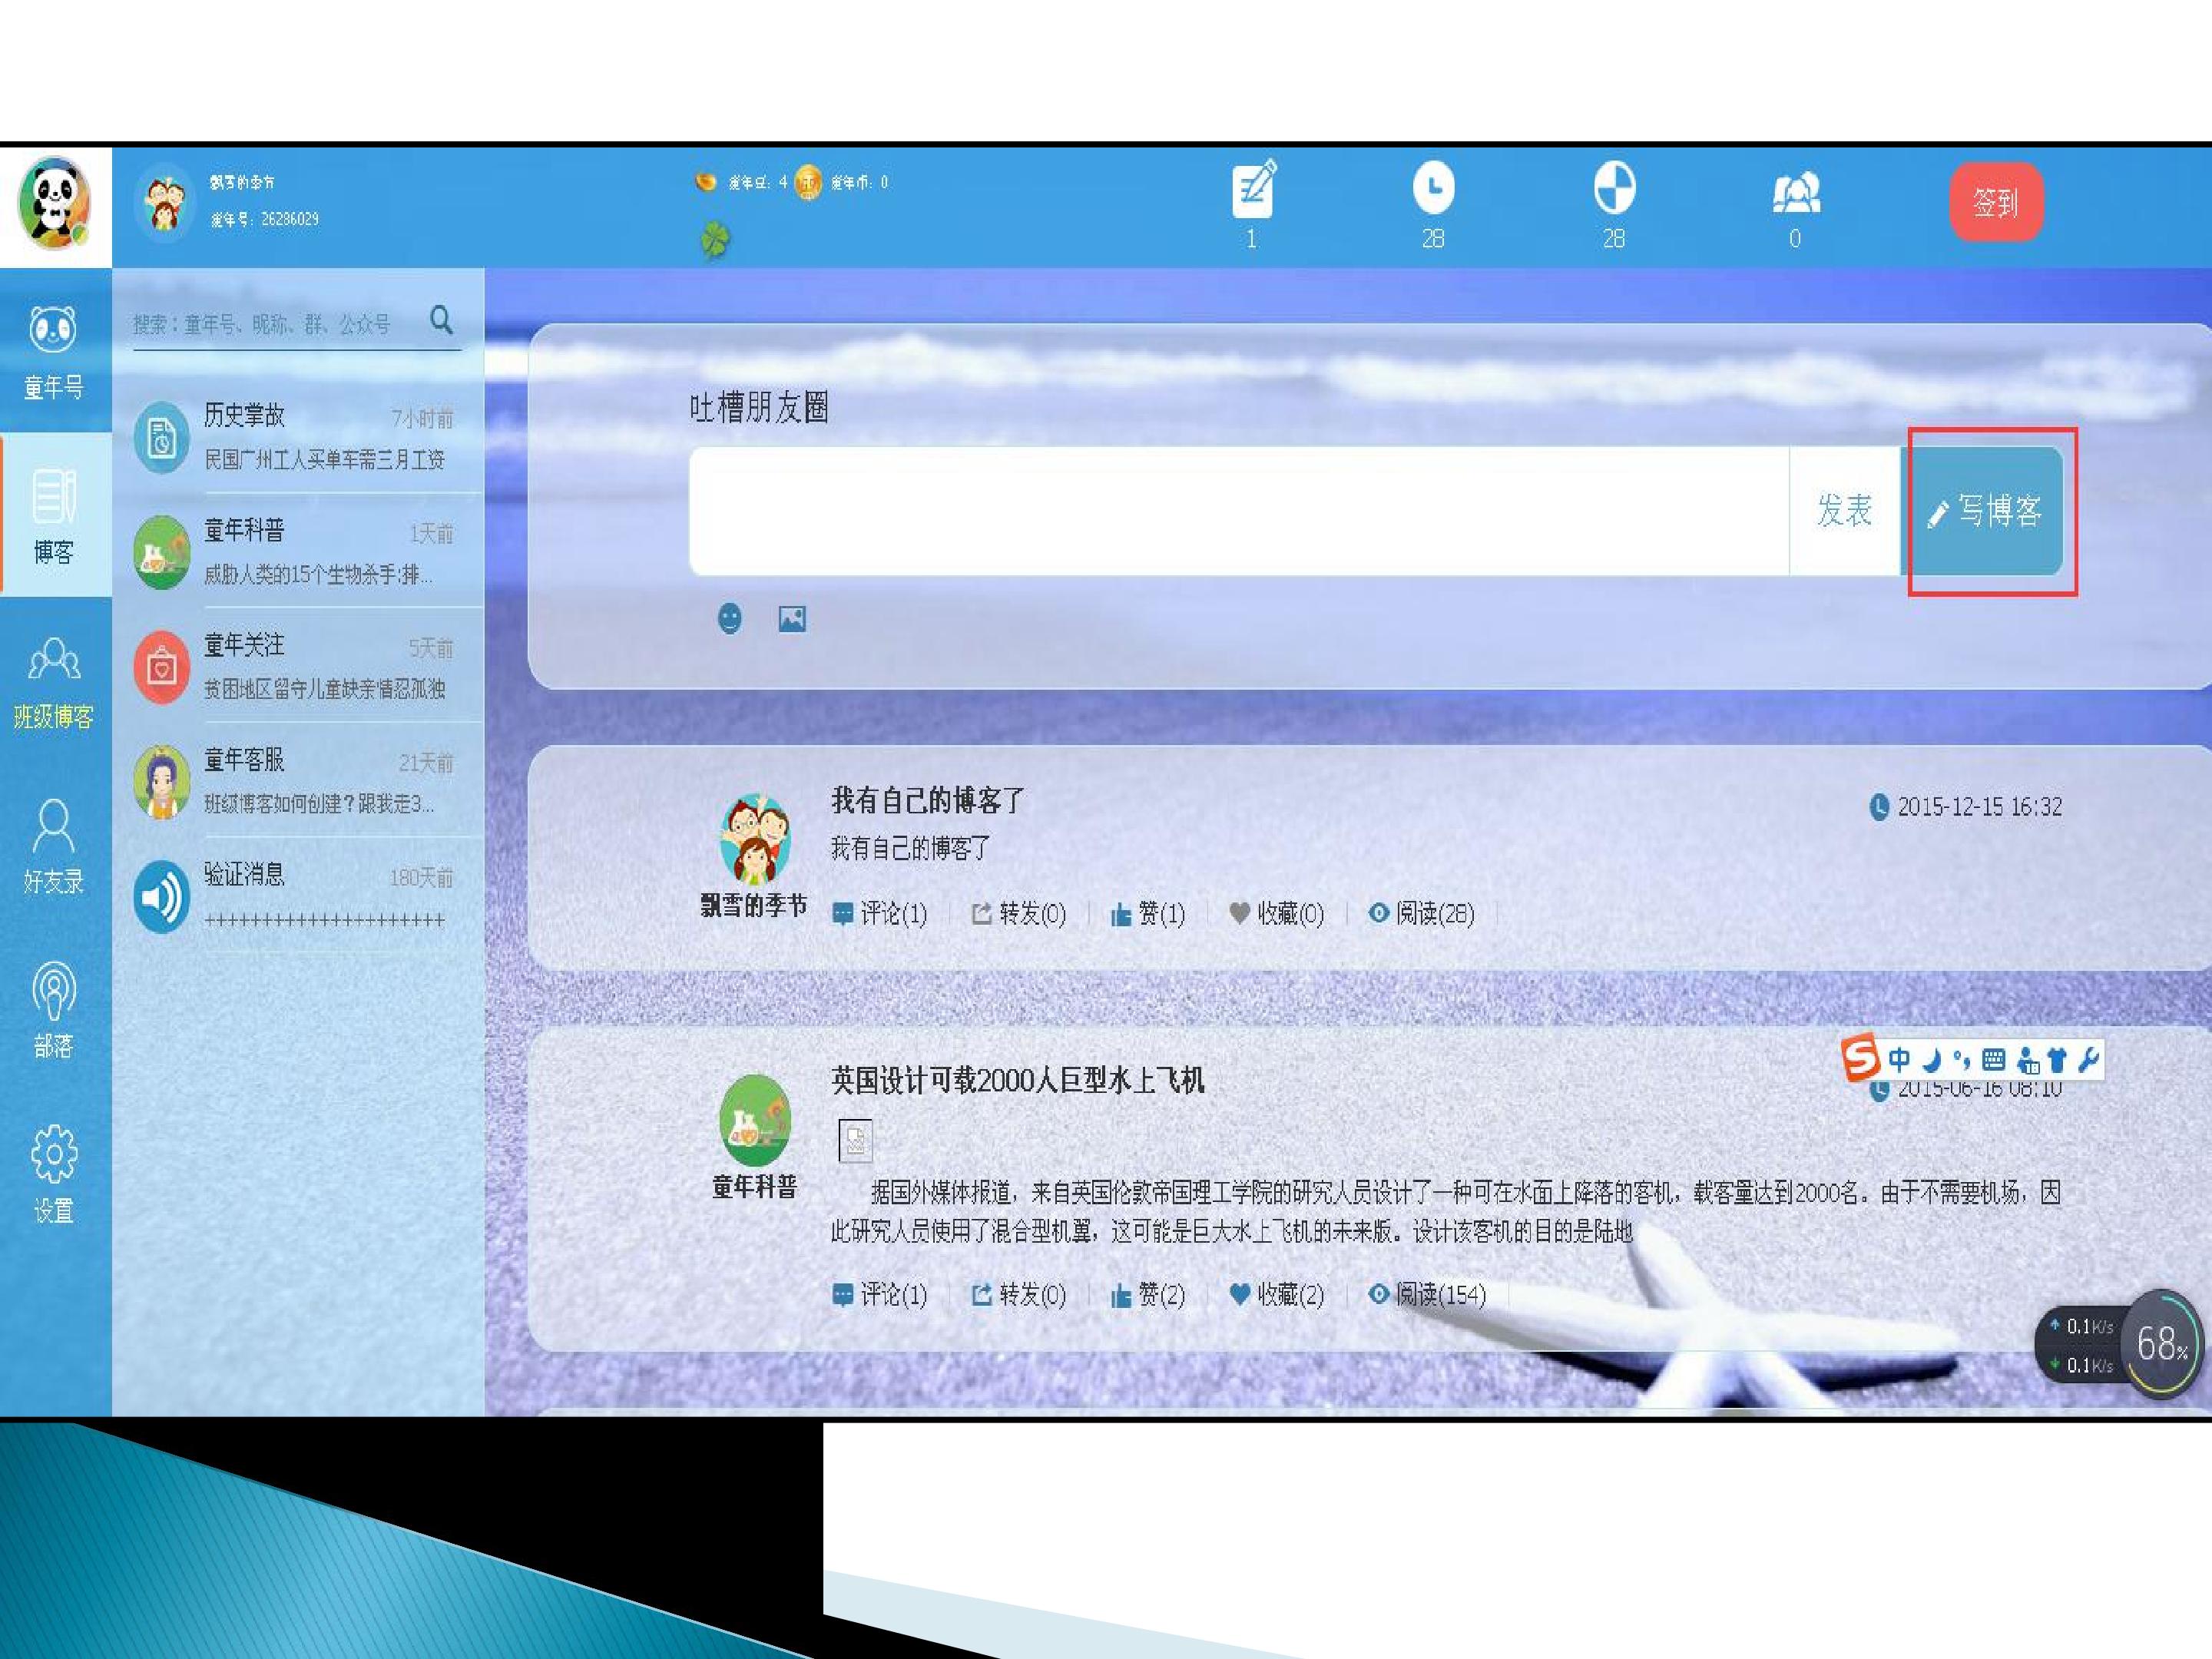Click the insert image icon
Screen dimensions: 2212x1659
click(792, 619)
